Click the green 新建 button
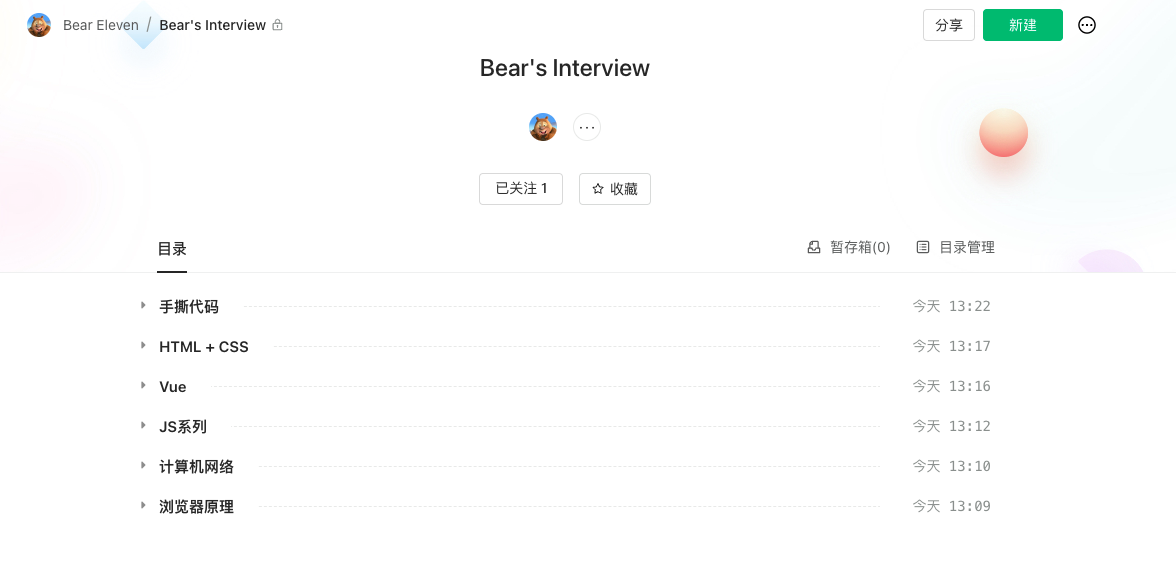 coord(1023,25)
